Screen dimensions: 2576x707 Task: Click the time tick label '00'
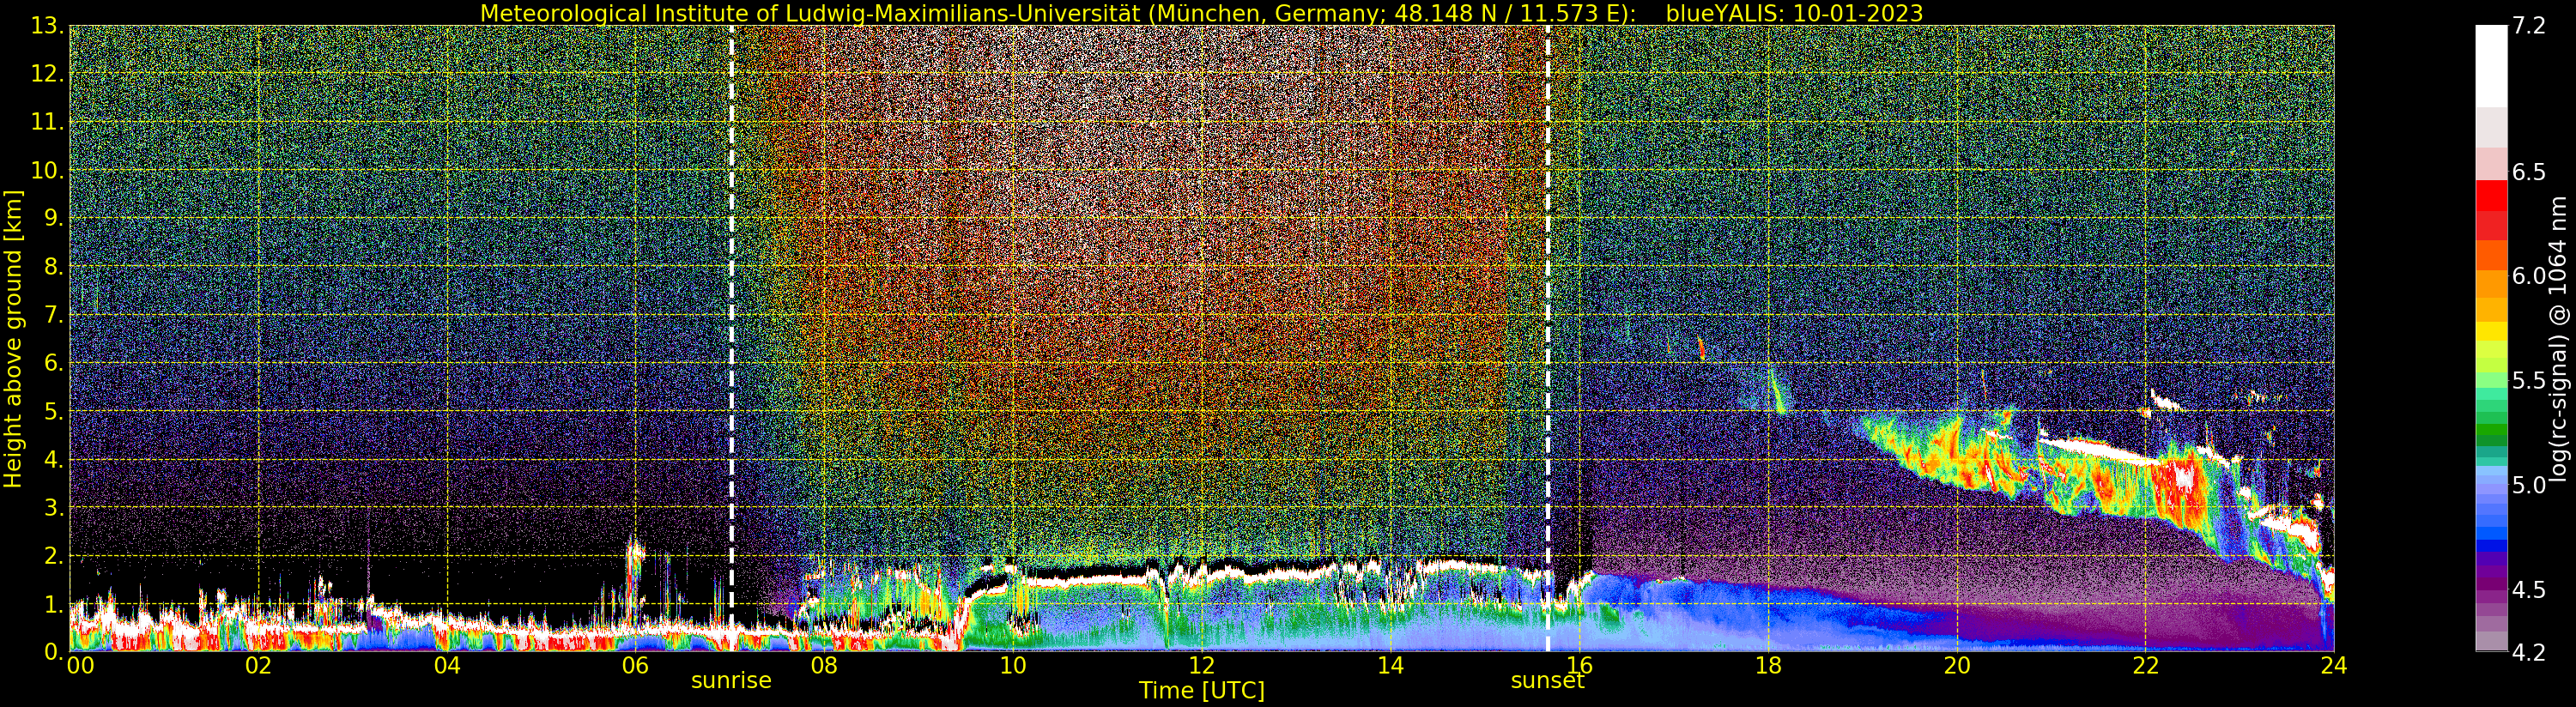point(80,666)
